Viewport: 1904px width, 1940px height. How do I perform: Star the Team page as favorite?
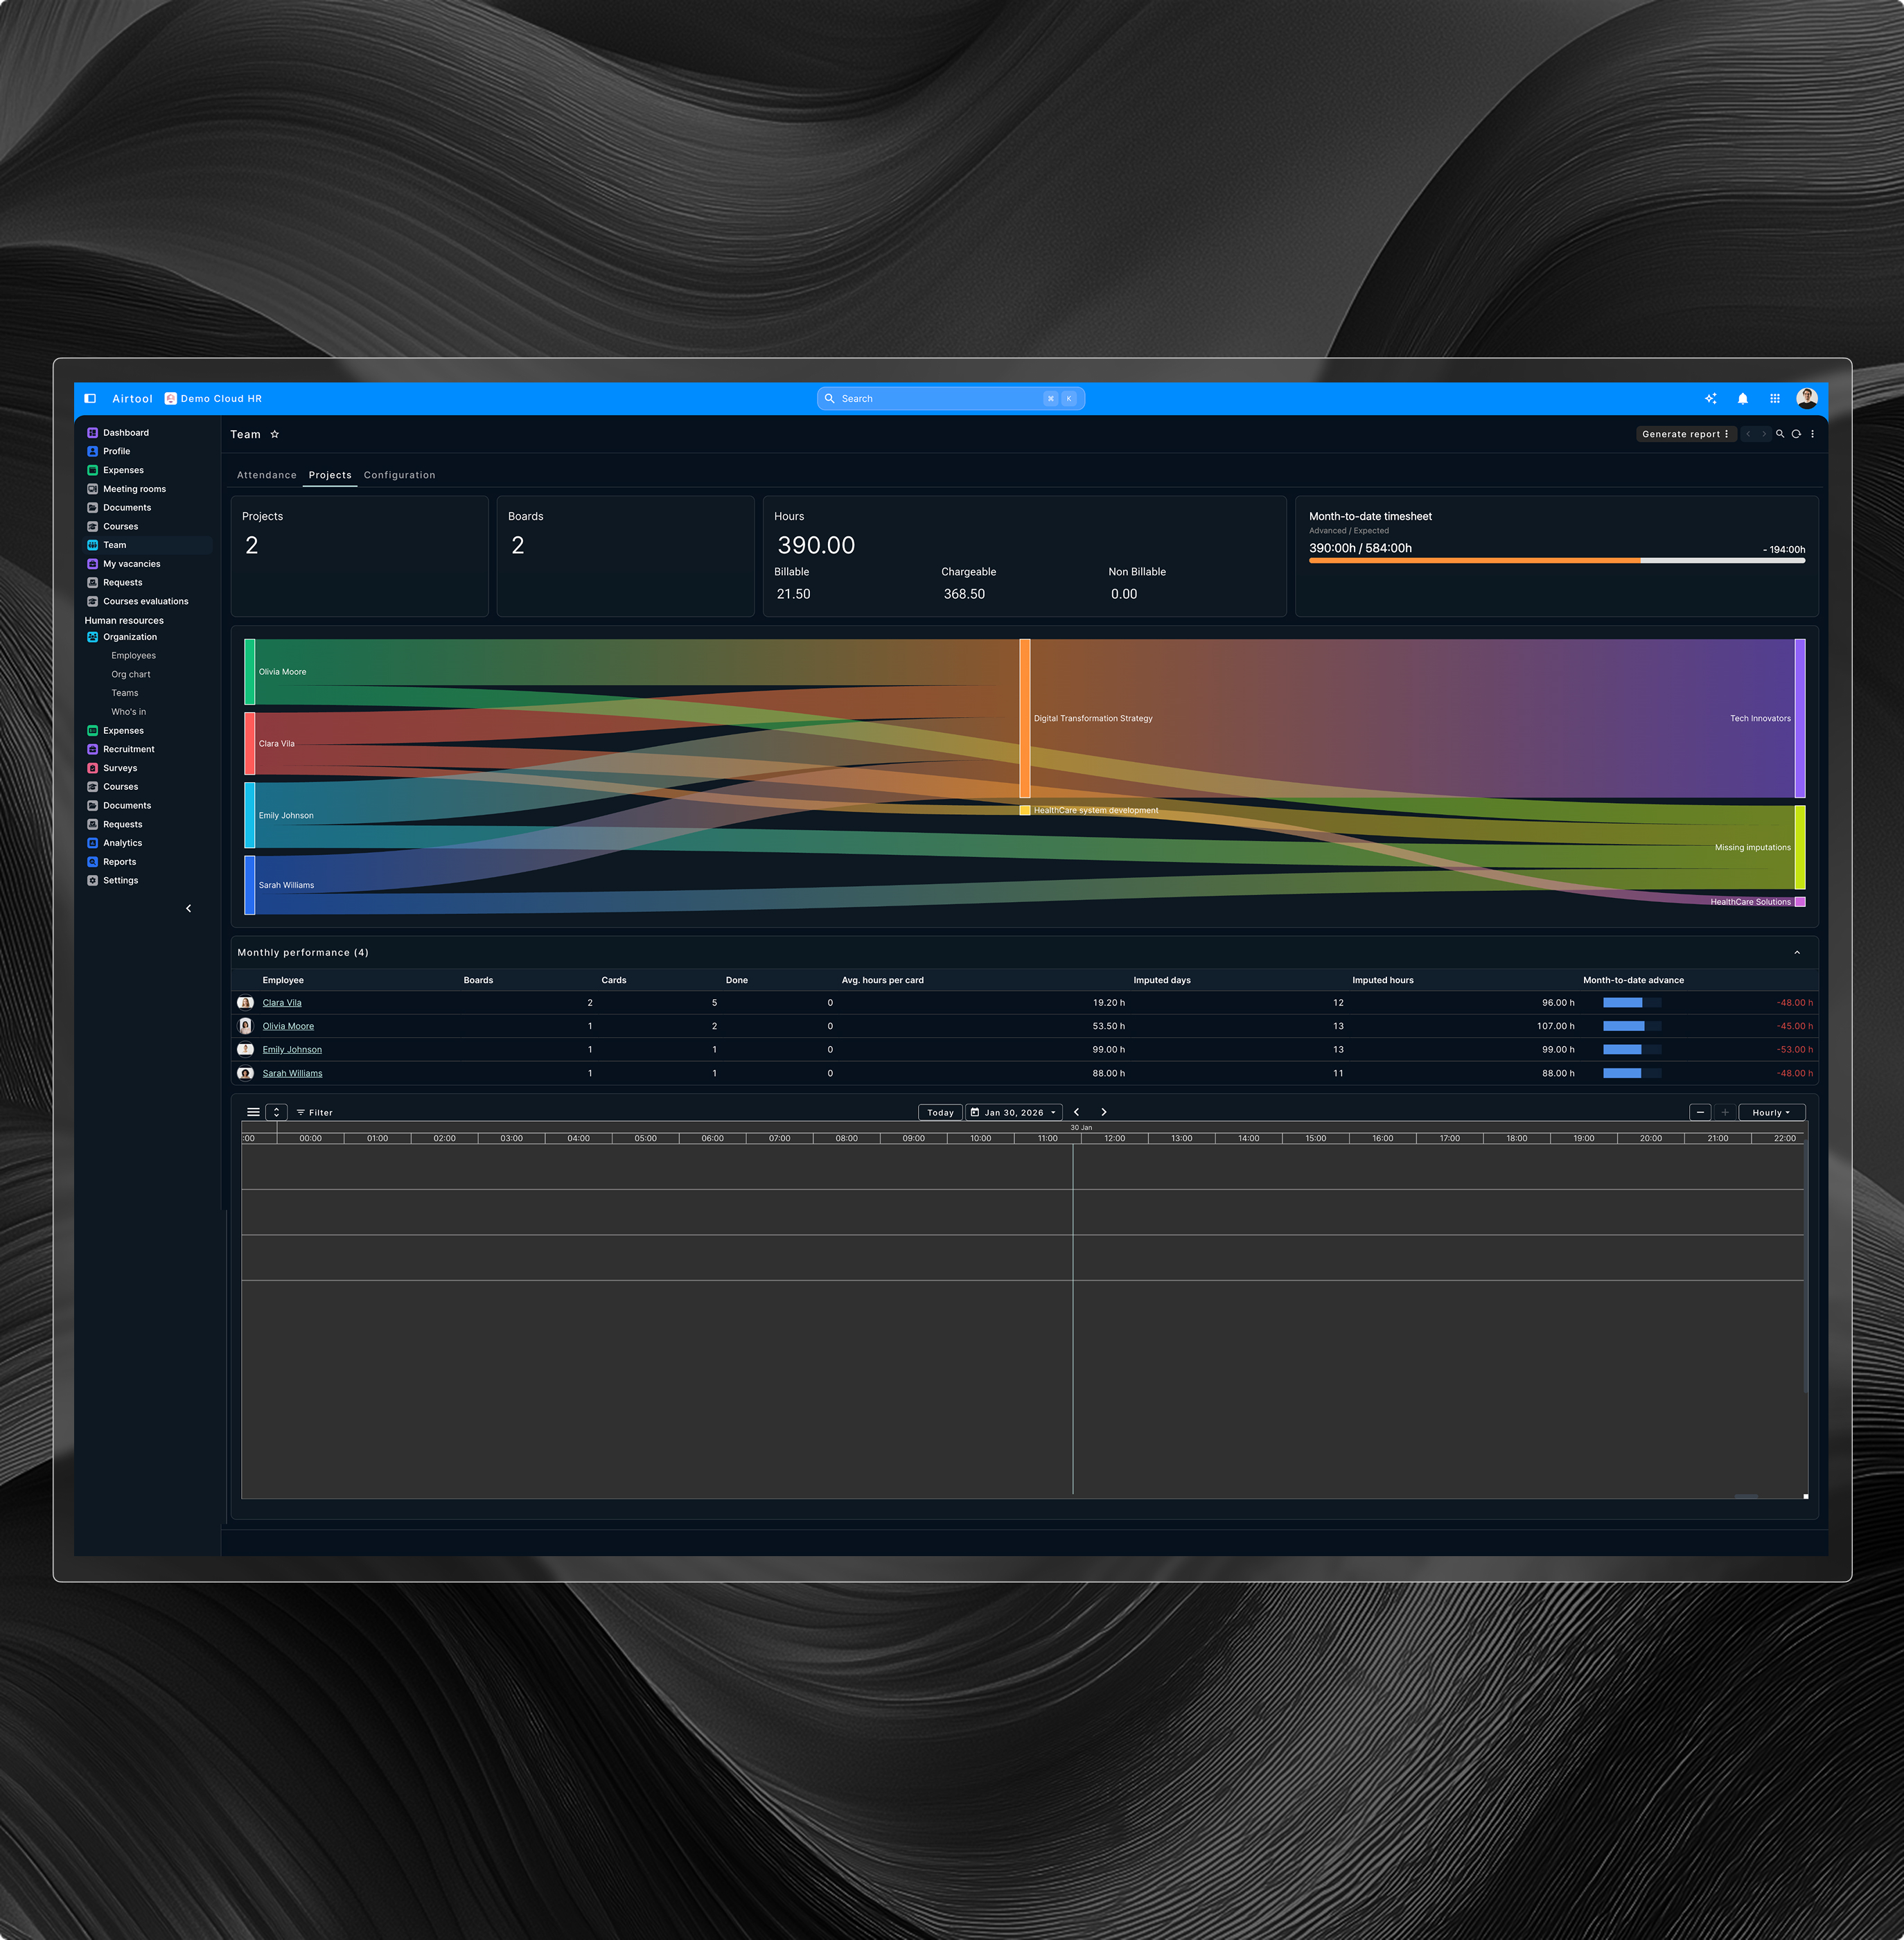[275, 435]
